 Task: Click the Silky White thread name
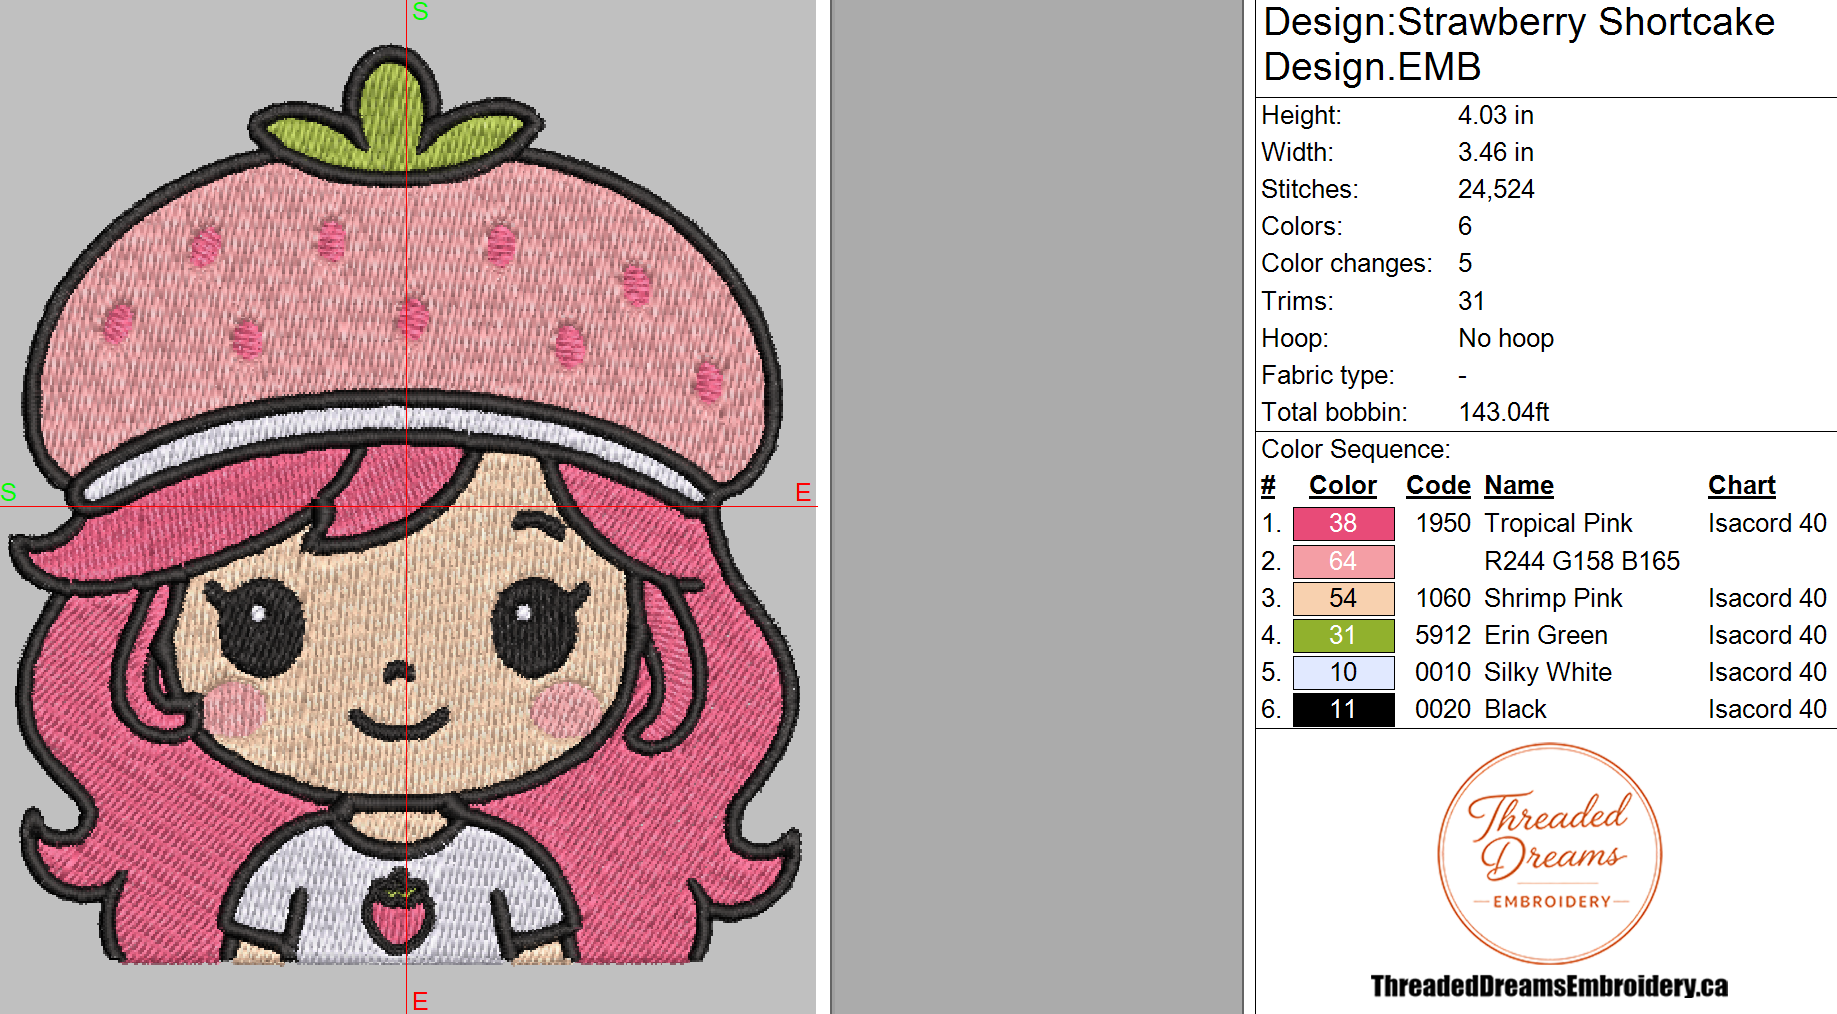pyautogui.click(x=1548, y=672)
